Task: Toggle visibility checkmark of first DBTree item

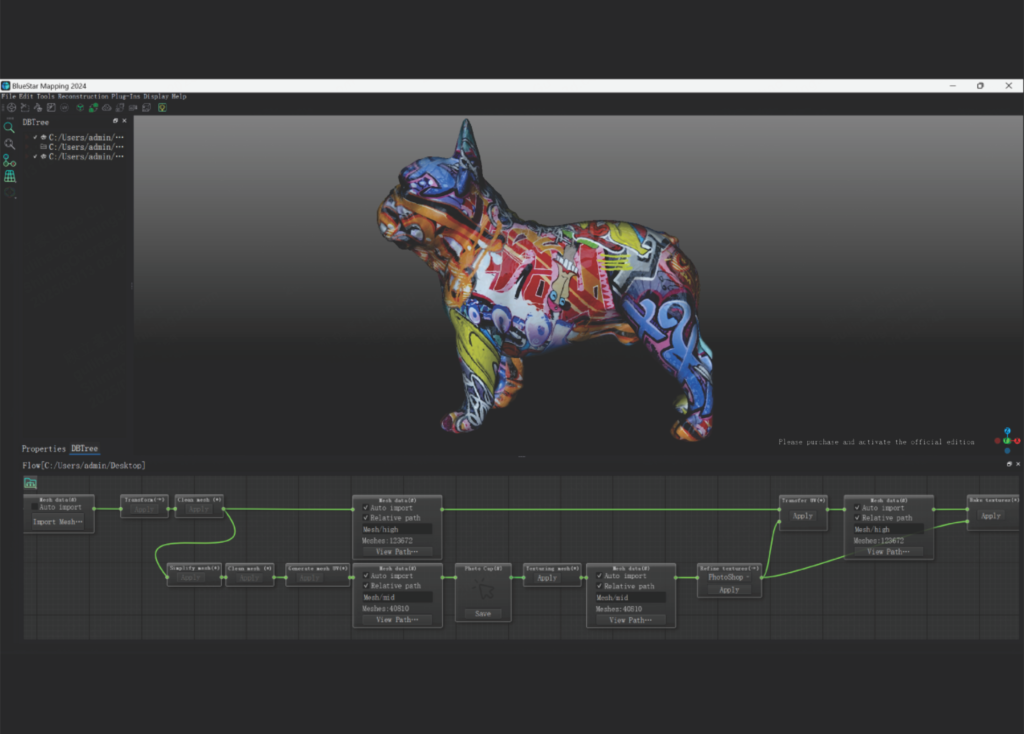Action: pos(35,137)
